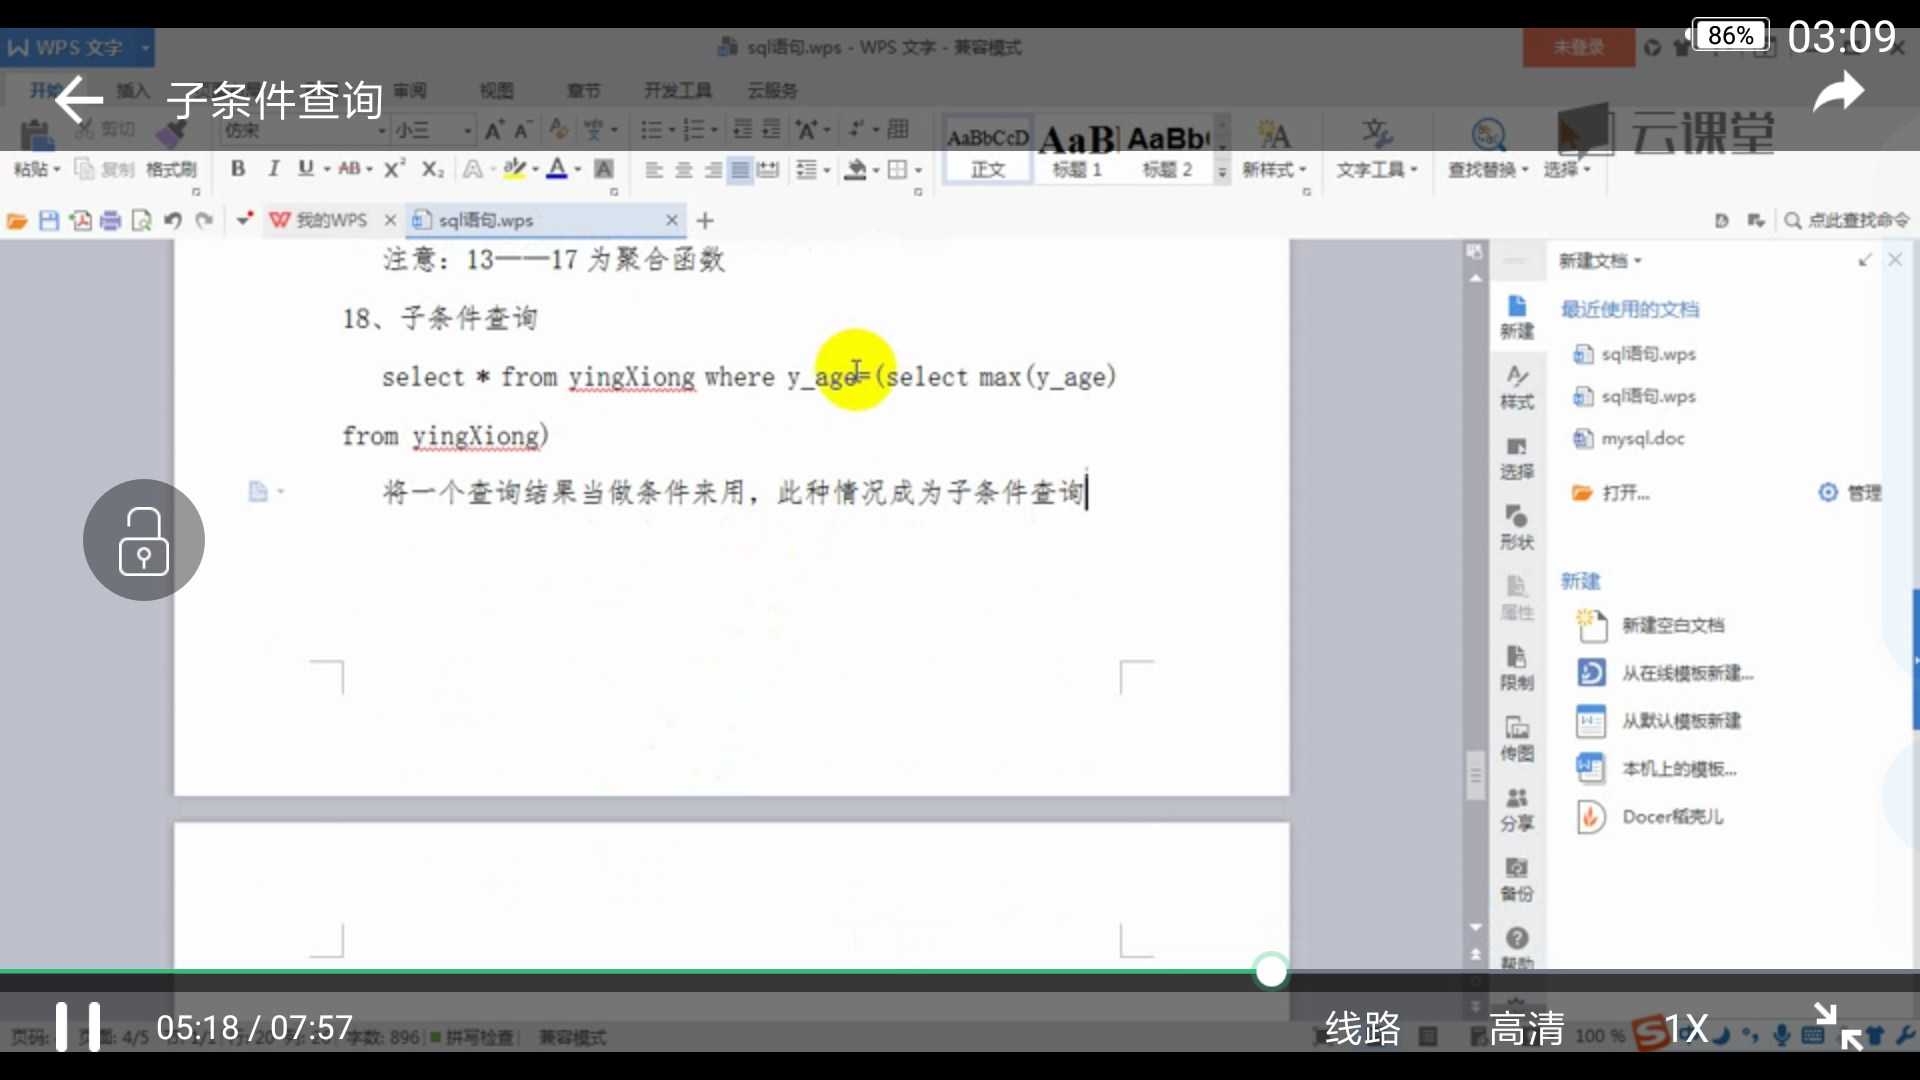Viewport: 1920px width, 1080px height.
Task: Open the 视图 ribbon tab
Action: [496, 90]
